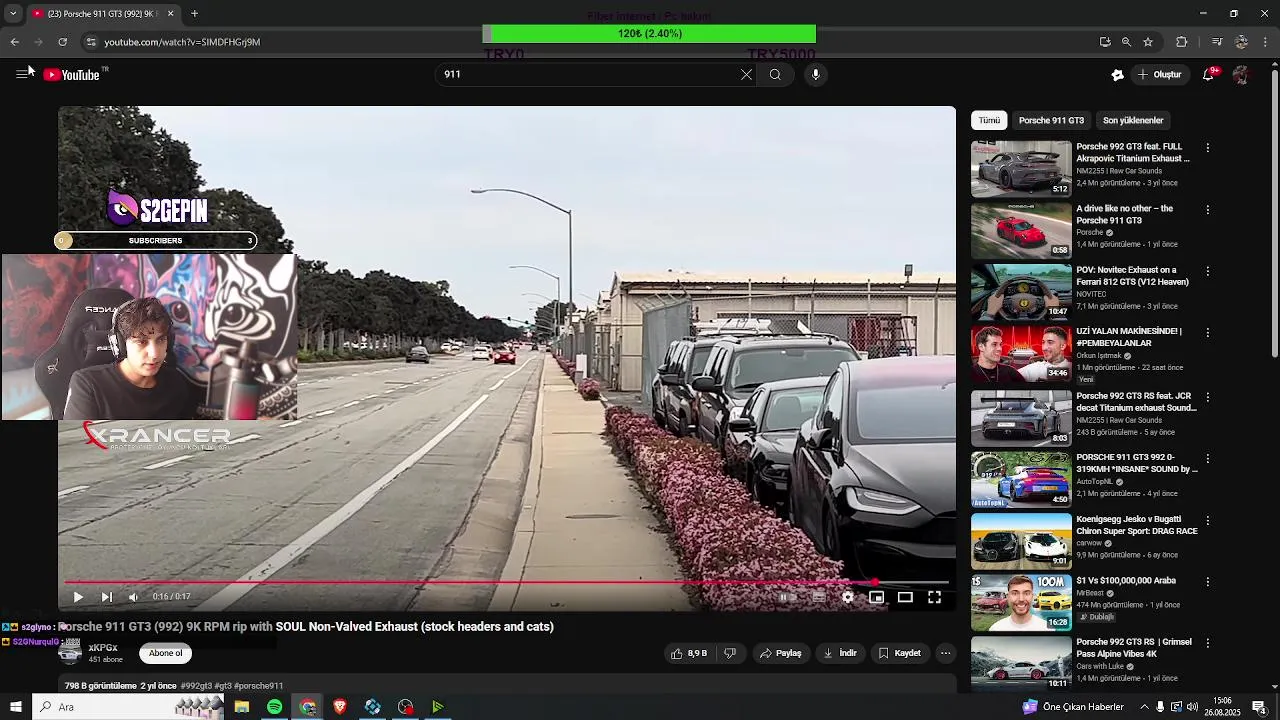Open xKPGx channel name link
Viewport: 1280px width, 720px height.
pos(103,648)
